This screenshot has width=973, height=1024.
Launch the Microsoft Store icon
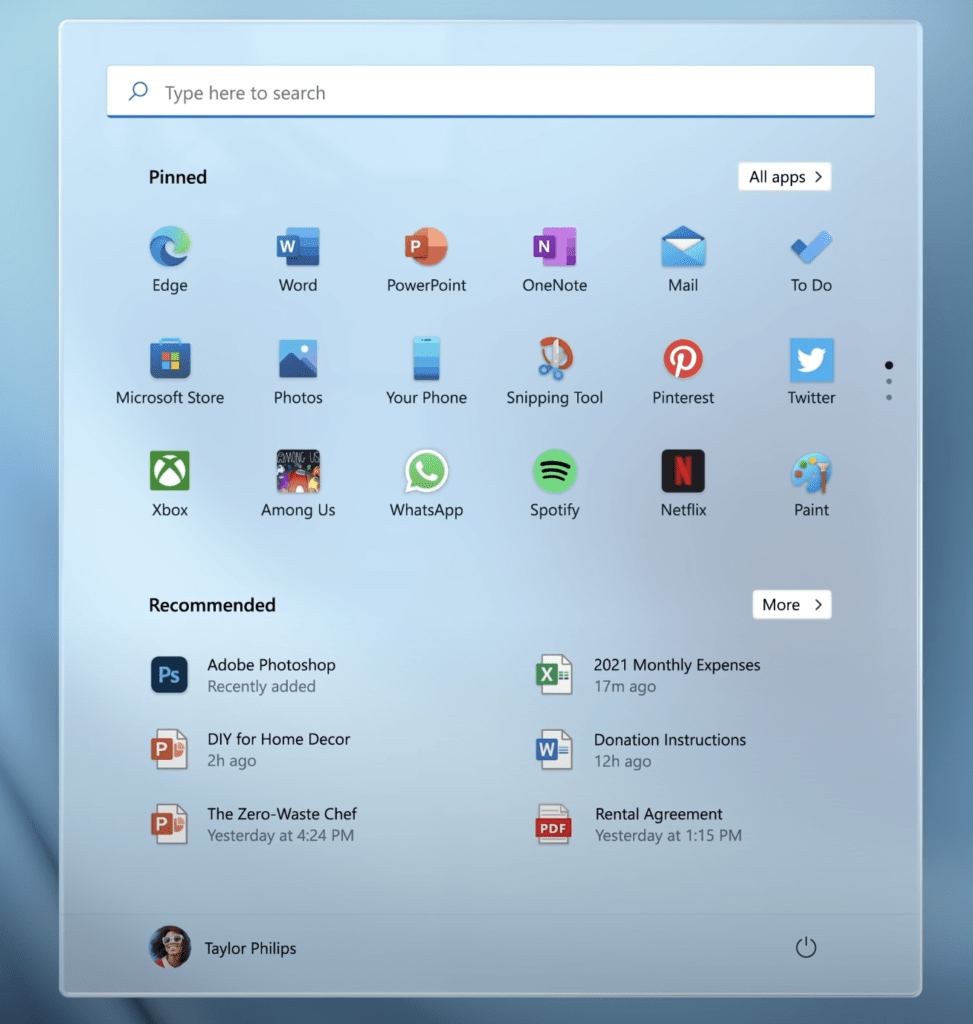point(170,359)
